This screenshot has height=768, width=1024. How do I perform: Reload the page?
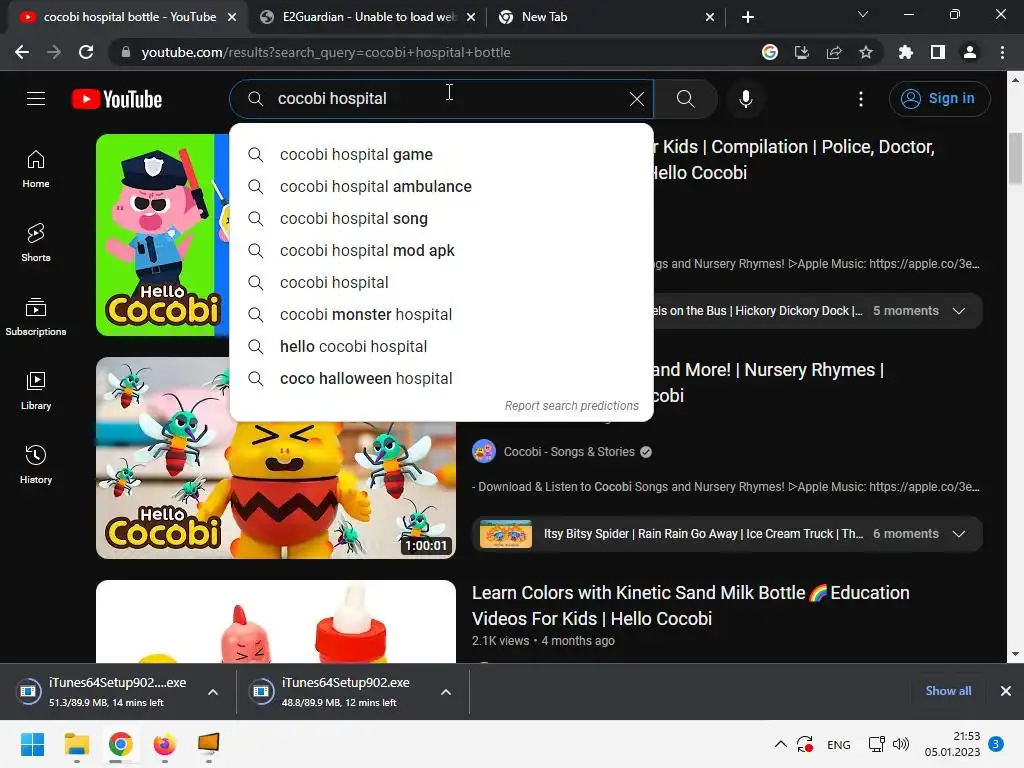[x=86, y=52]
